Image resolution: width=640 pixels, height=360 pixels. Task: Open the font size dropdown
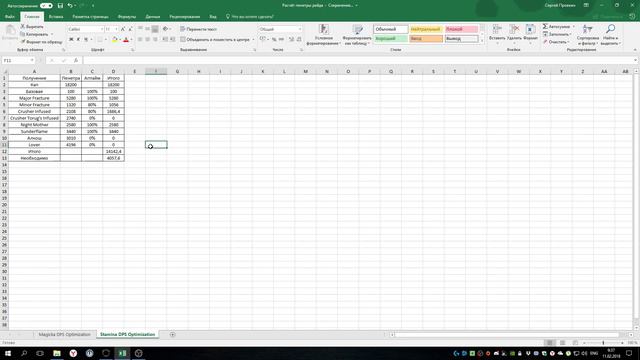[x=116, y=29]
